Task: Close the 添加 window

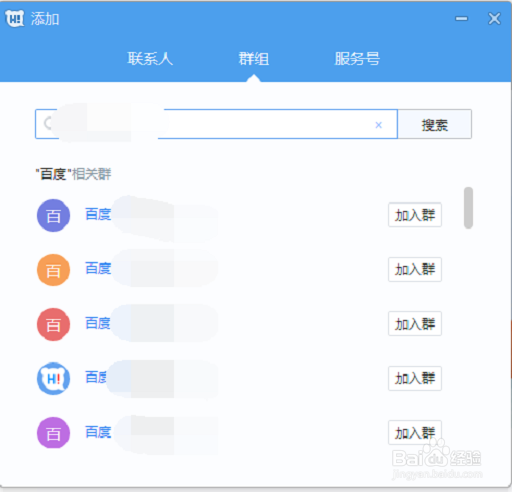Action: point(494,19)
